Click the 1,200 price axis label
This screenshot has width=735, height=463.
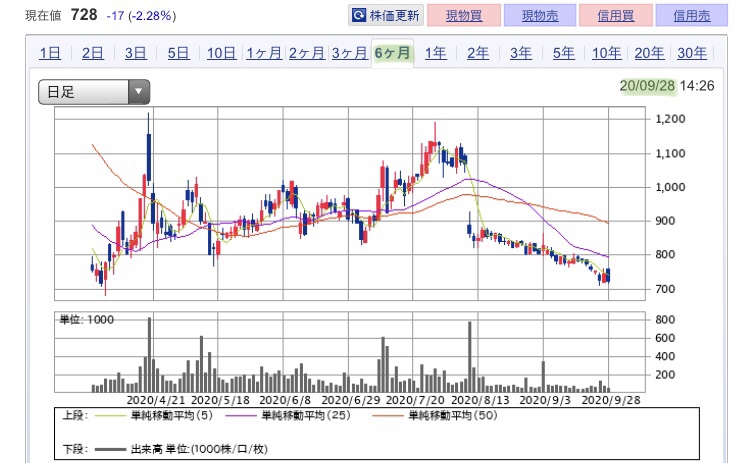[670, 119]
